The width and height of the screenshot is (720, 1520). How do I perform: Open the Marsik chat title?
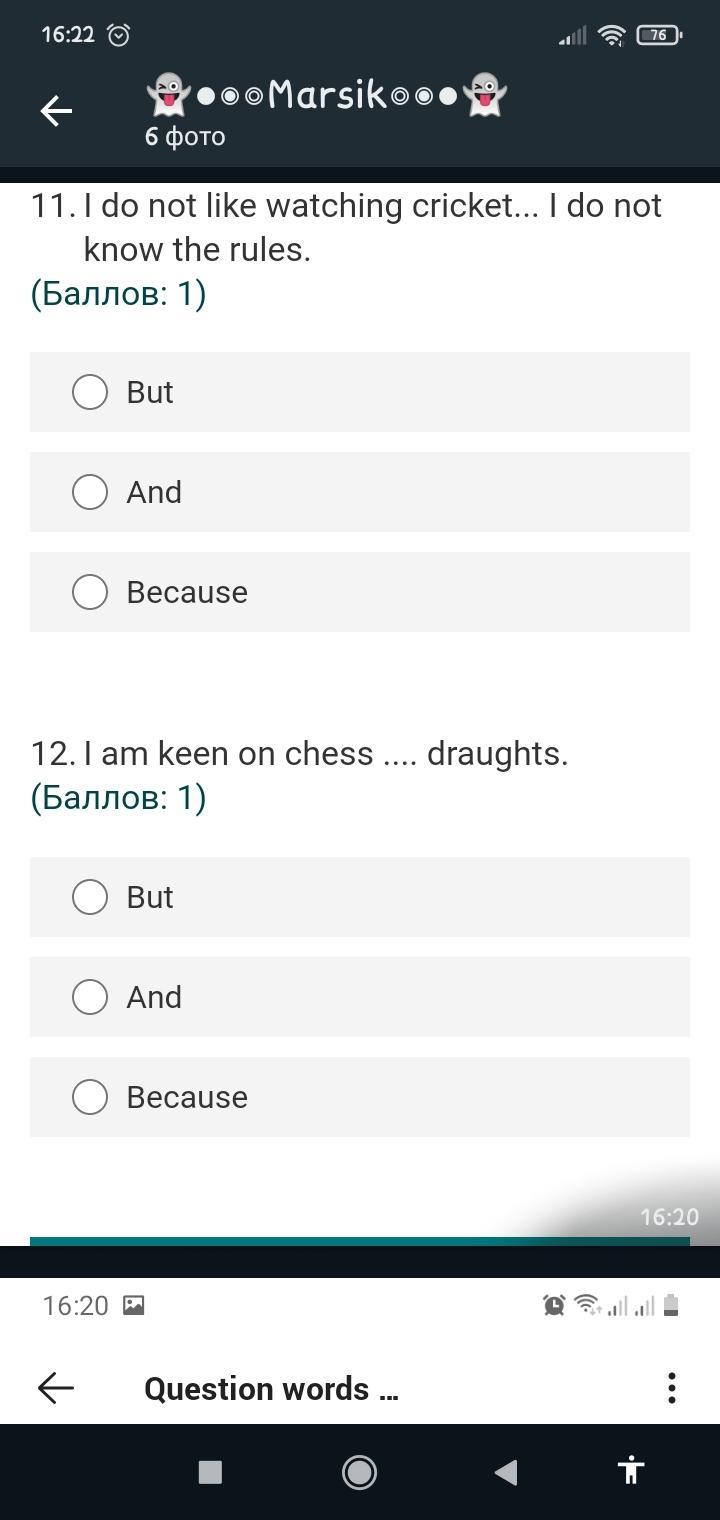pos(327,95)
